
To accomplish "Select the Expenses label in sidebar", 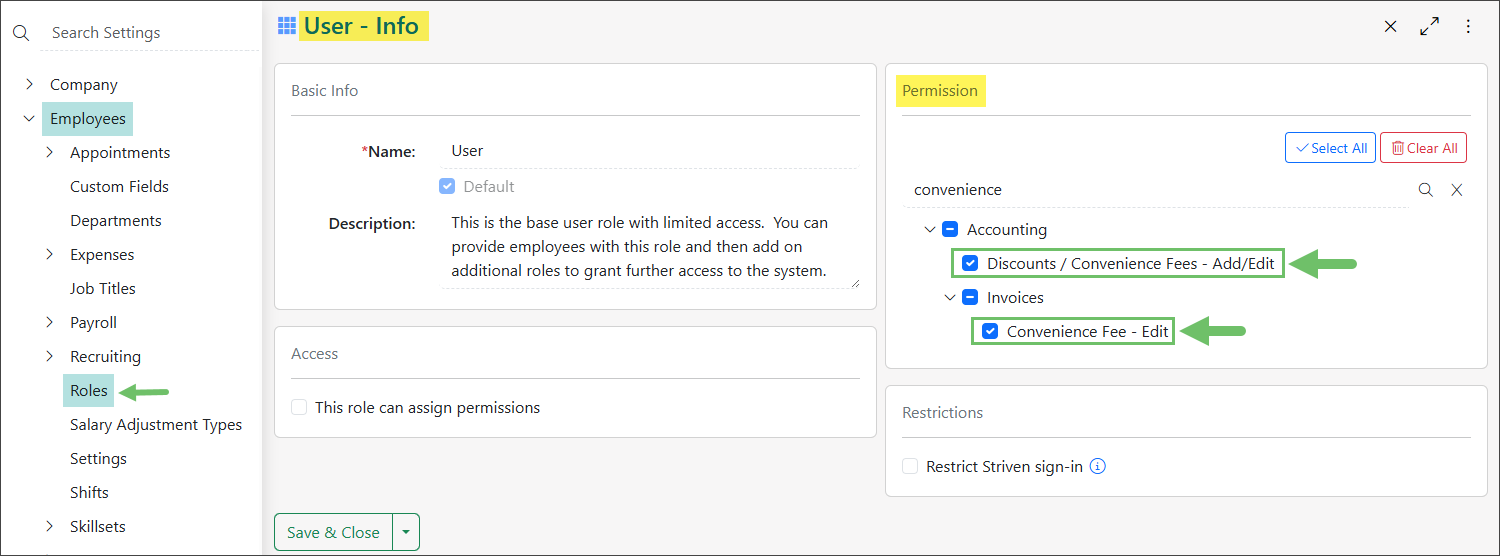I will (102, 254).
